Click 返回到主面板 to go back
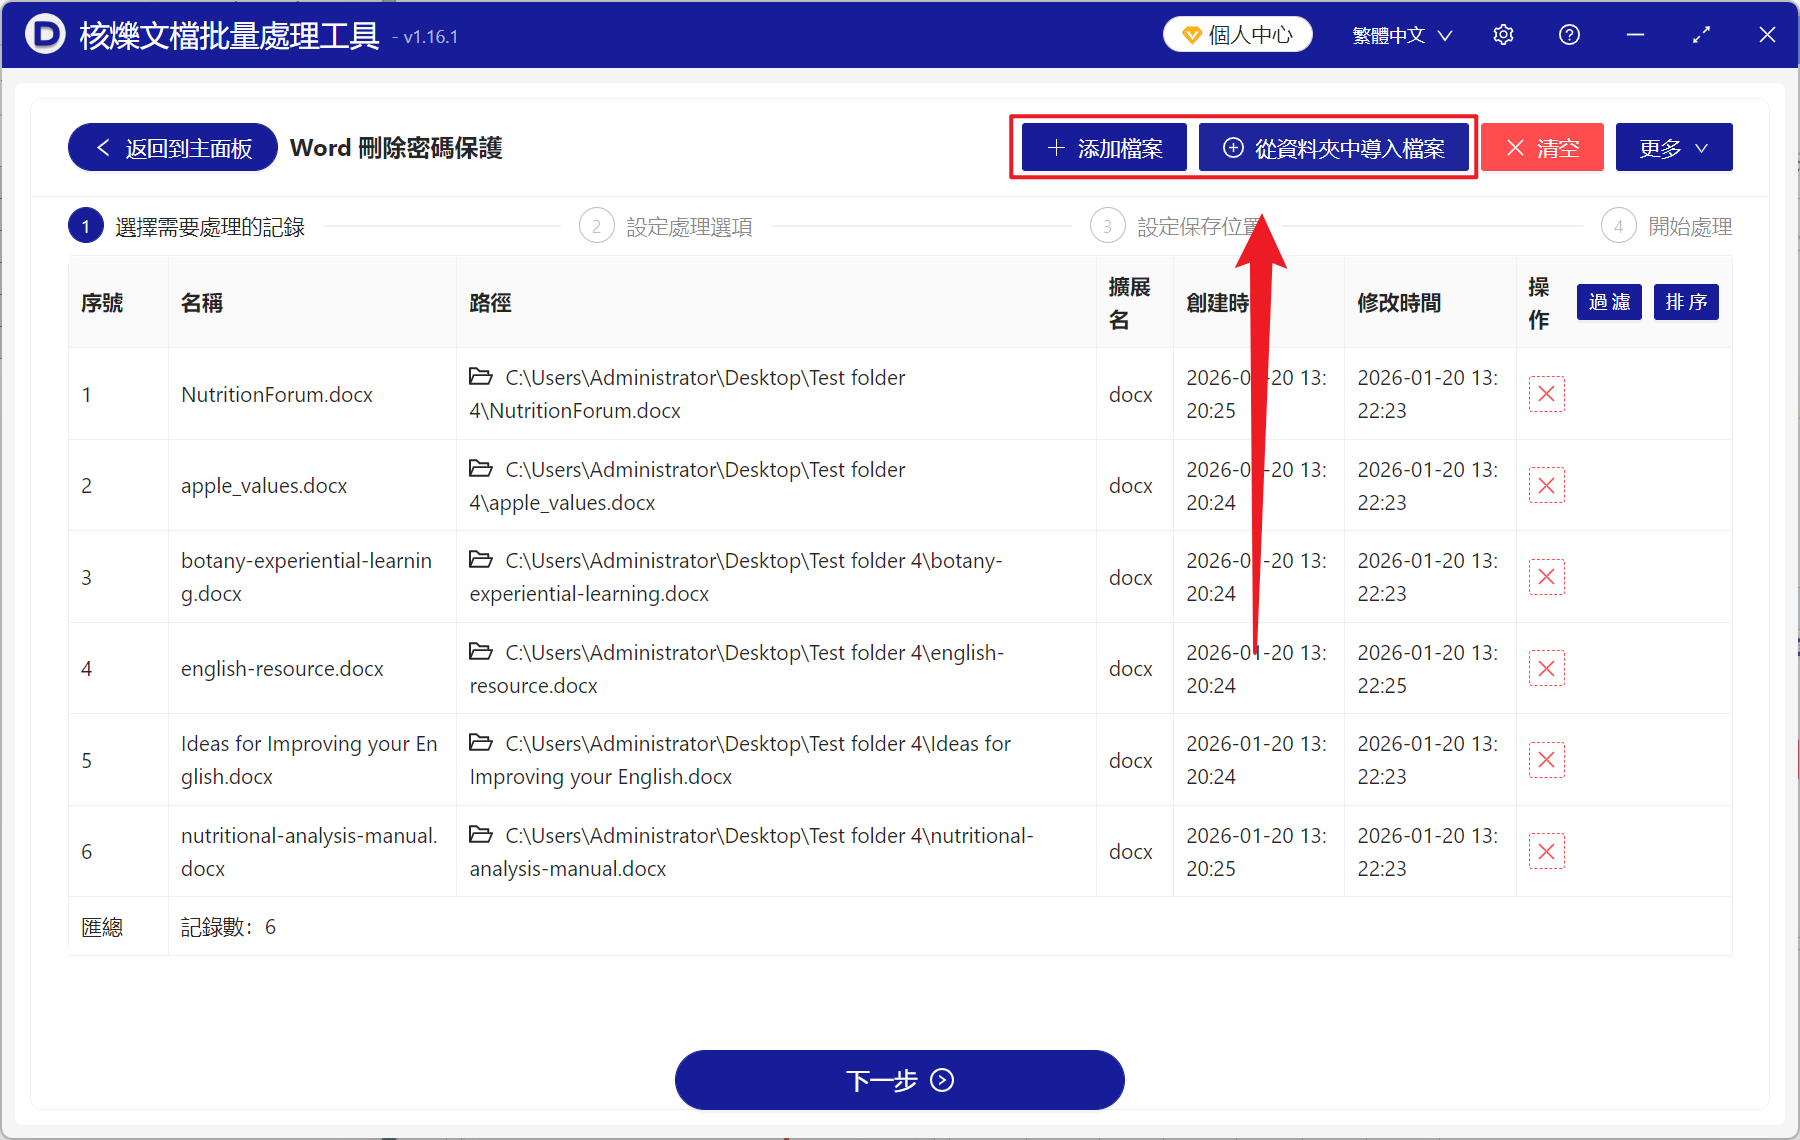1800x1140 pixels. [171, 147]
